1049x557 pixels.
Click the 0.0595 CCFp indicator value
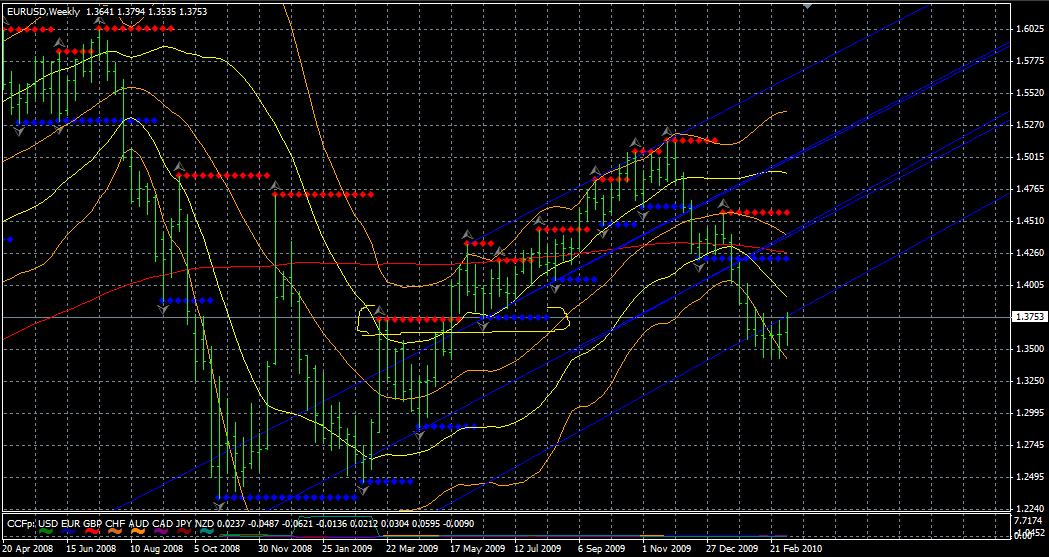[x=425, y=524]
